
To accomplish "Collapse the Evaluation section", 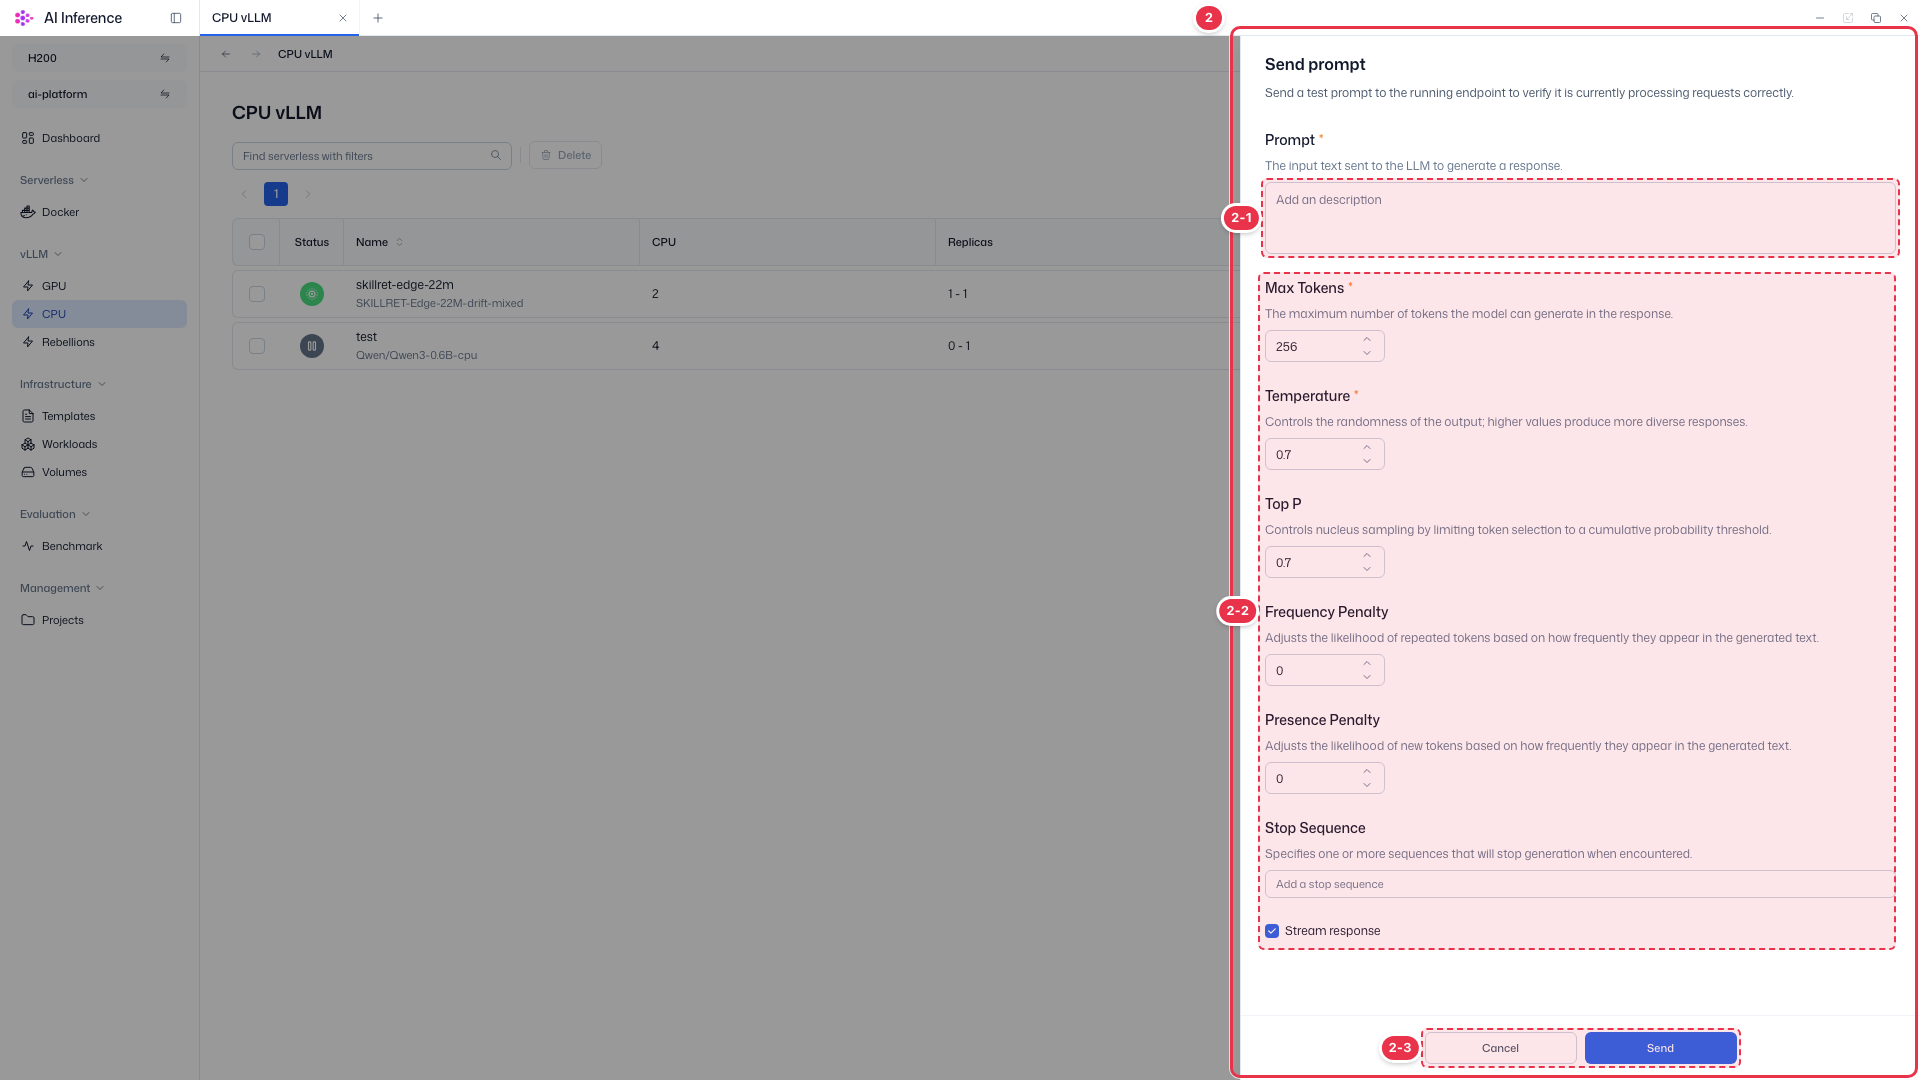I will [55, 514].
